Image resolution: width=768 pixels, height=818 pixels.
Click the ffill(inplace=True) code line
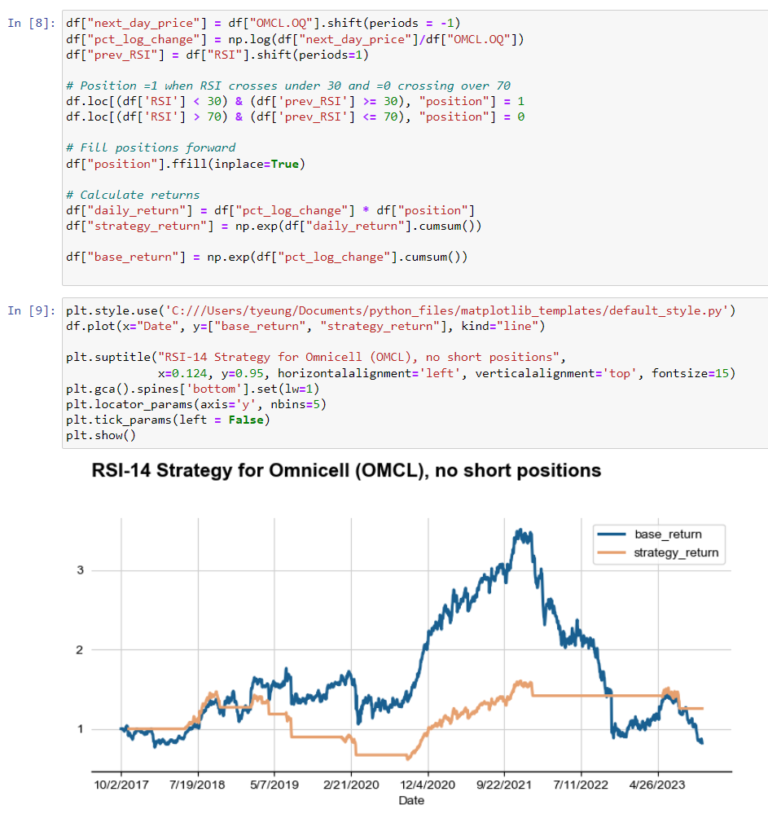185,164
